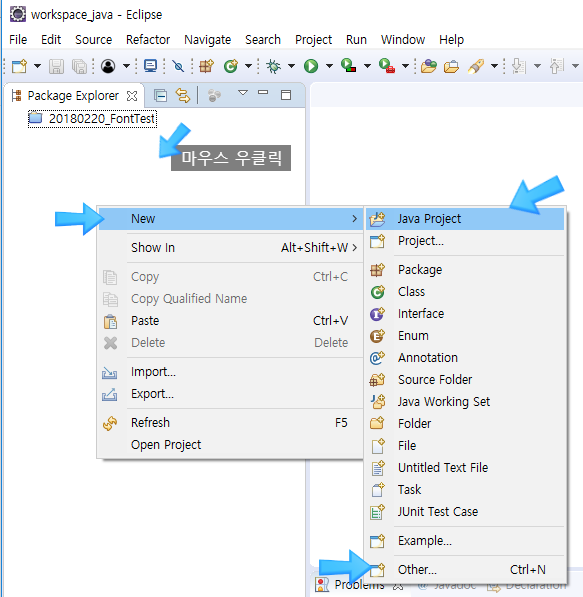Image resolution: width=583 pixels, height=597 pixels.
Task: Click the round profile toolbar icon
Action: pos(108,66)
